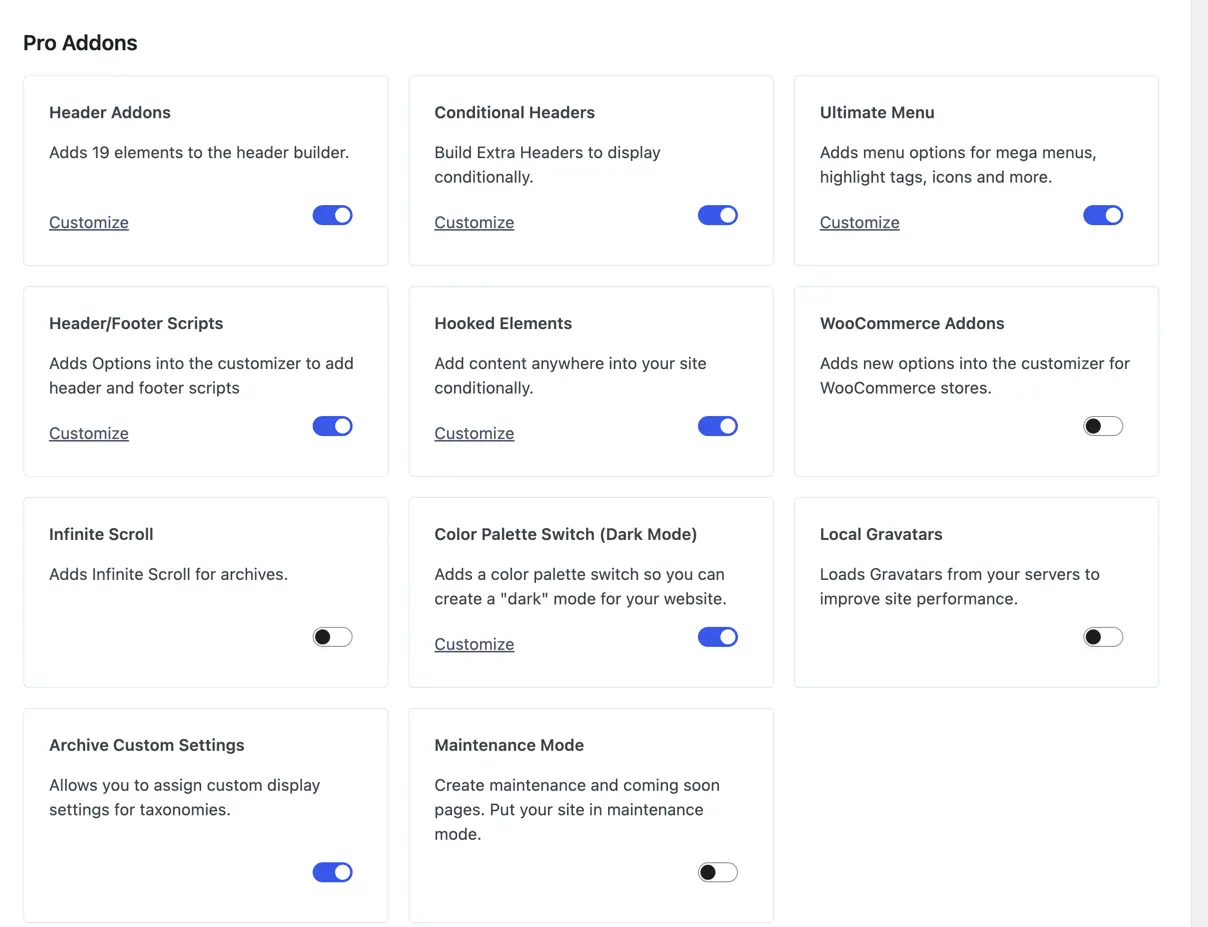Disable Color Palette Switch (Dark Mode)
This screenshot has height=927, width=1208.
718,637
